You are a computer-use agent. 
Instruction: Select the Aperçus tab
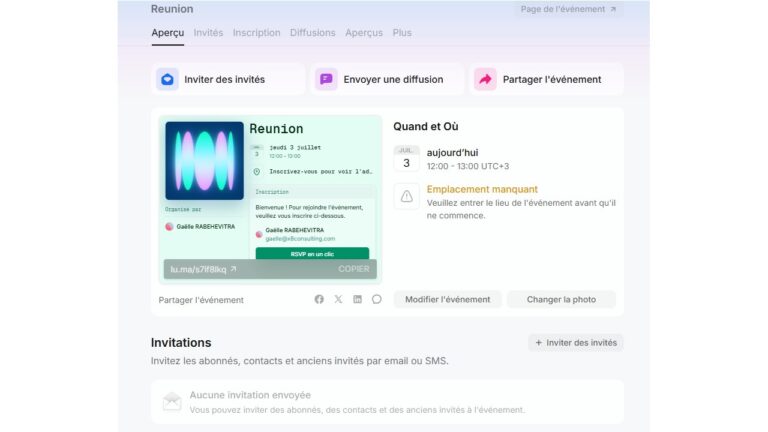[364, 33]
